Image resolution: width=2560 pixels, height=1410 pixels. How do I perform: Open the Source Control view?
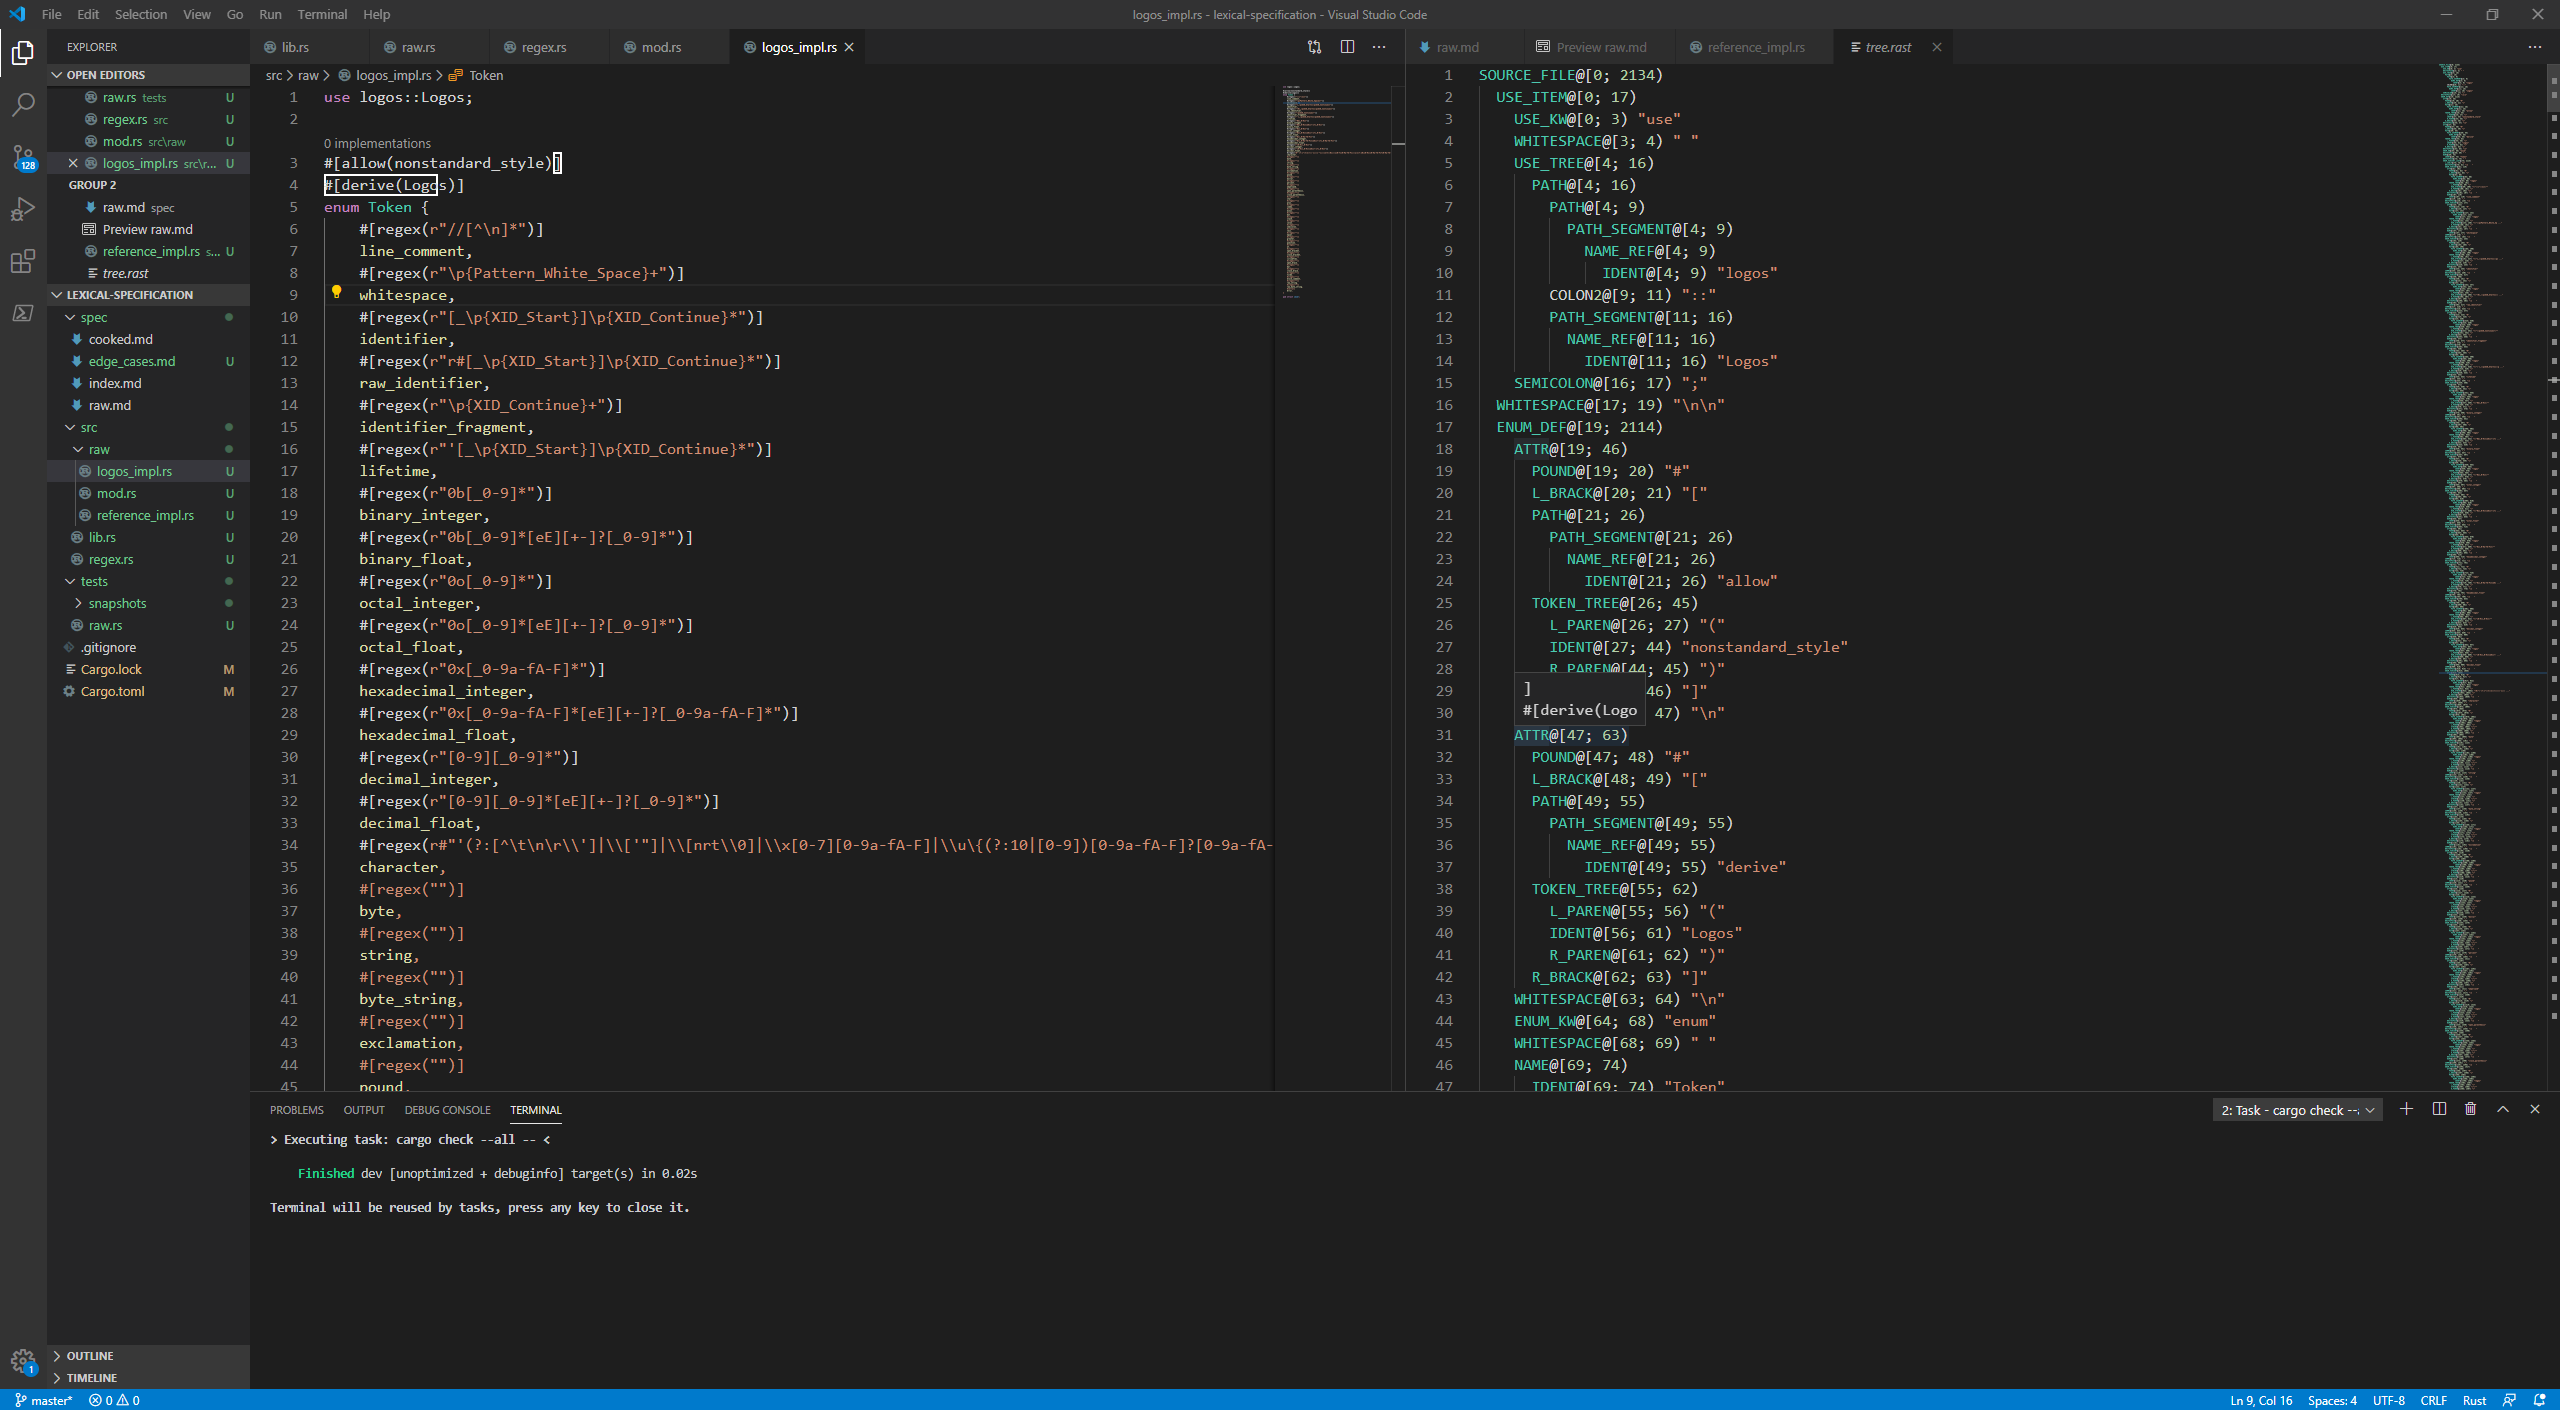(x=22, y=158)
